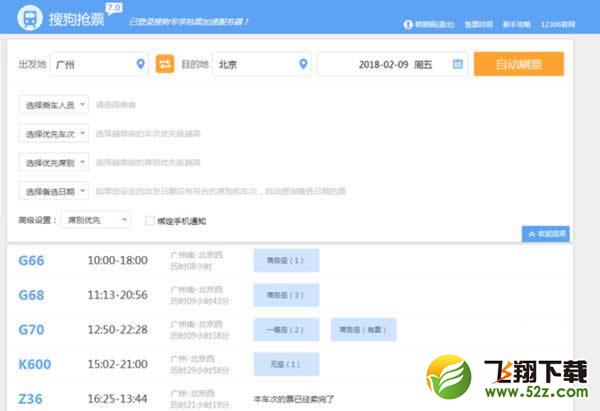The height and width of the screenshot is (411, 600).
Task: Click the location pin in departure field
Action: (x=141, y=64)
